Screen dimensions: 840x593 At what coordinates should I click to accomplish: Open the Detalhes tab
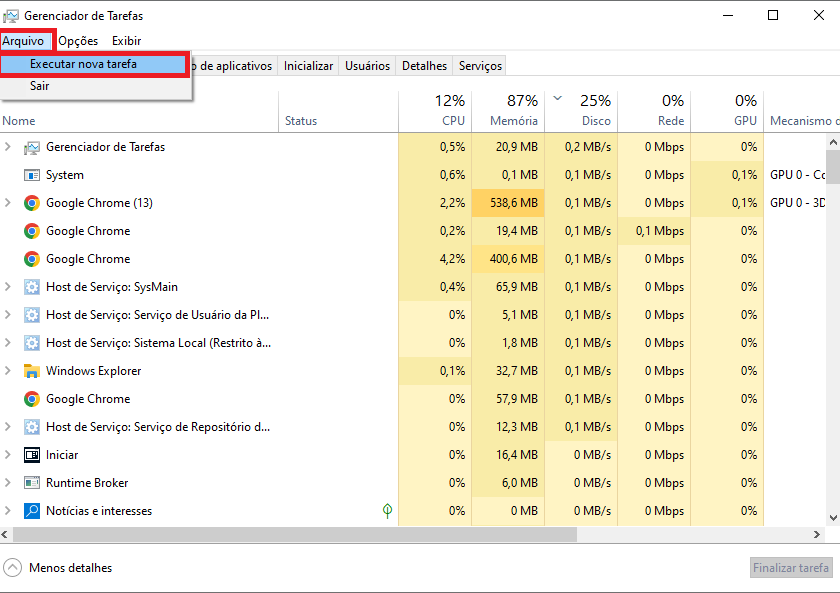tap(424, 66)
